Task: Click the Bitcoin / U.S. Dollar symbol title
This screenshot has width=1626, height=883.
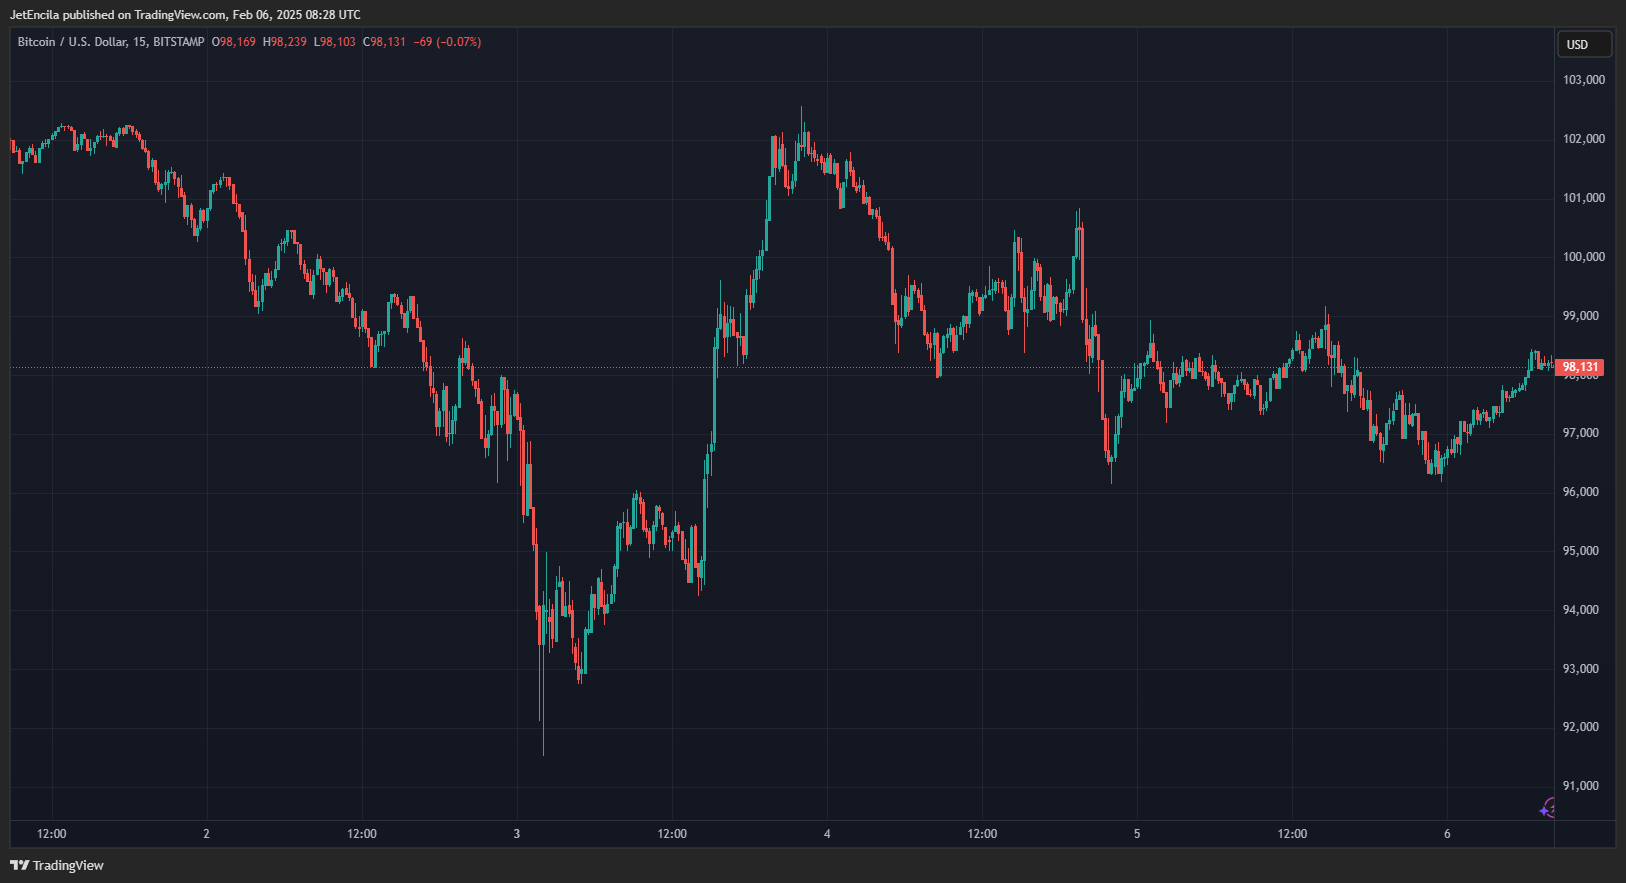Action: pos(72,42)
